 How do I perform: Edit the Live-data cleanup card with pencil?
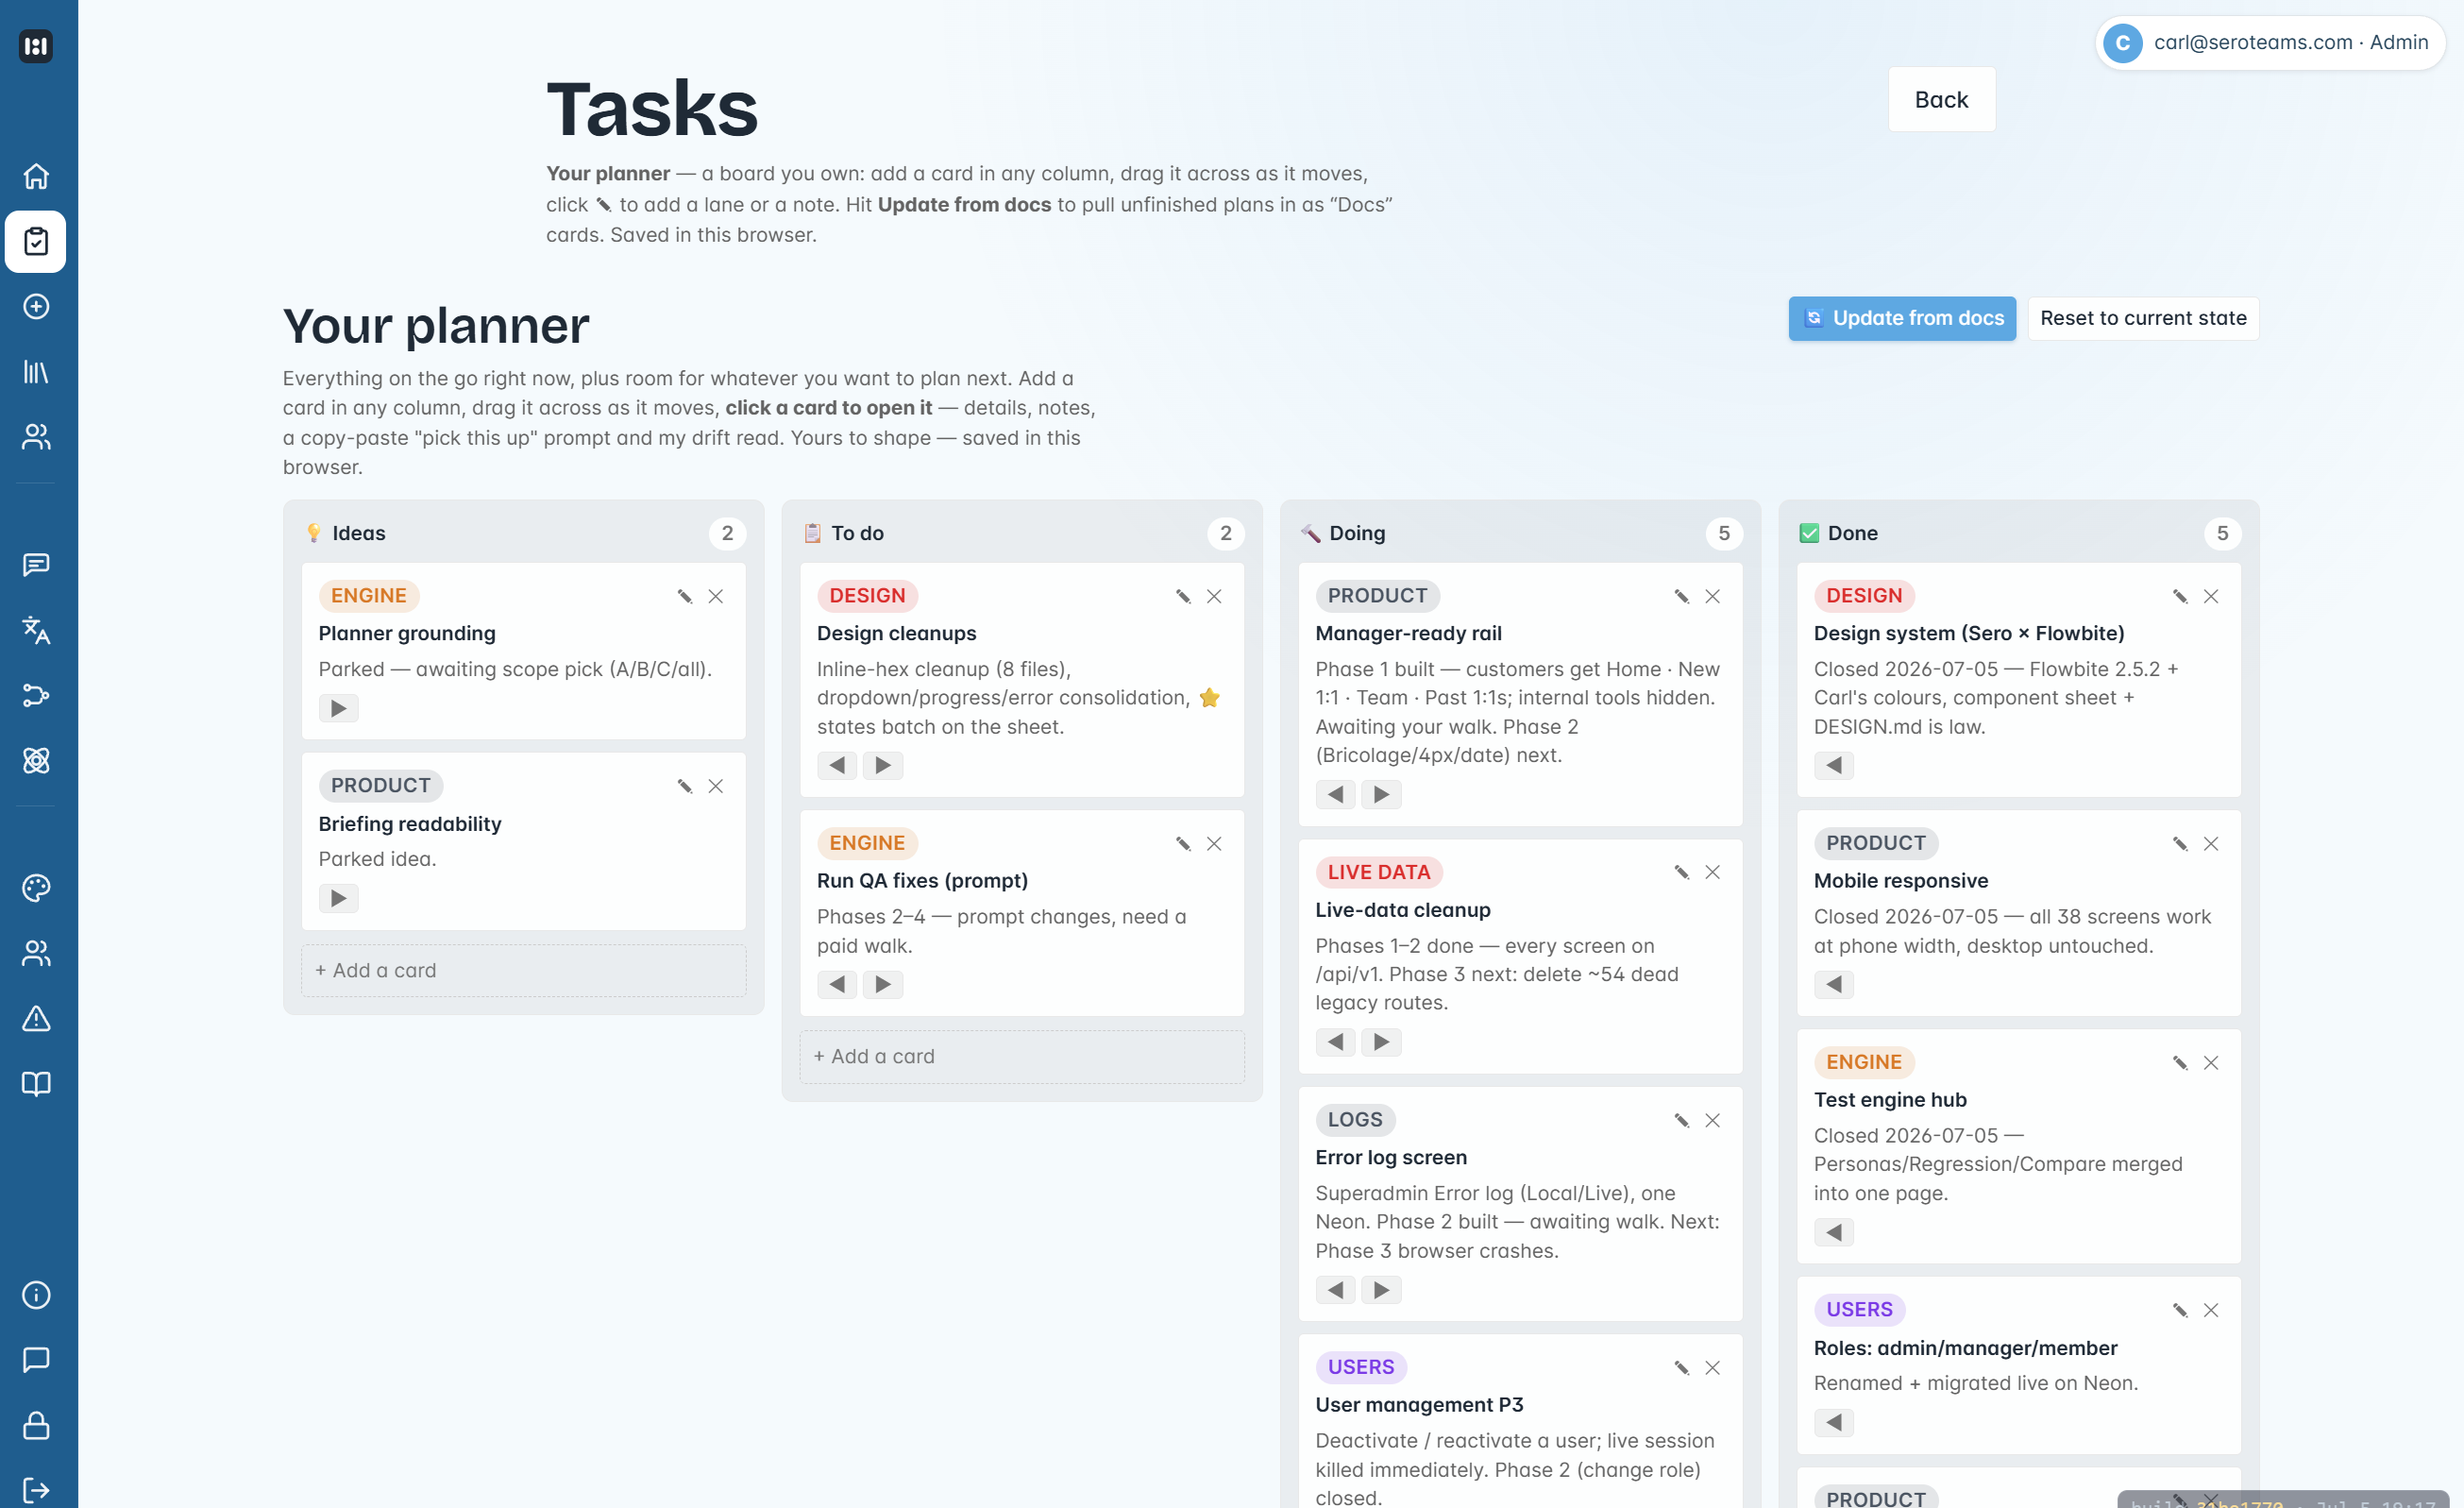(x=1682, y=872)
